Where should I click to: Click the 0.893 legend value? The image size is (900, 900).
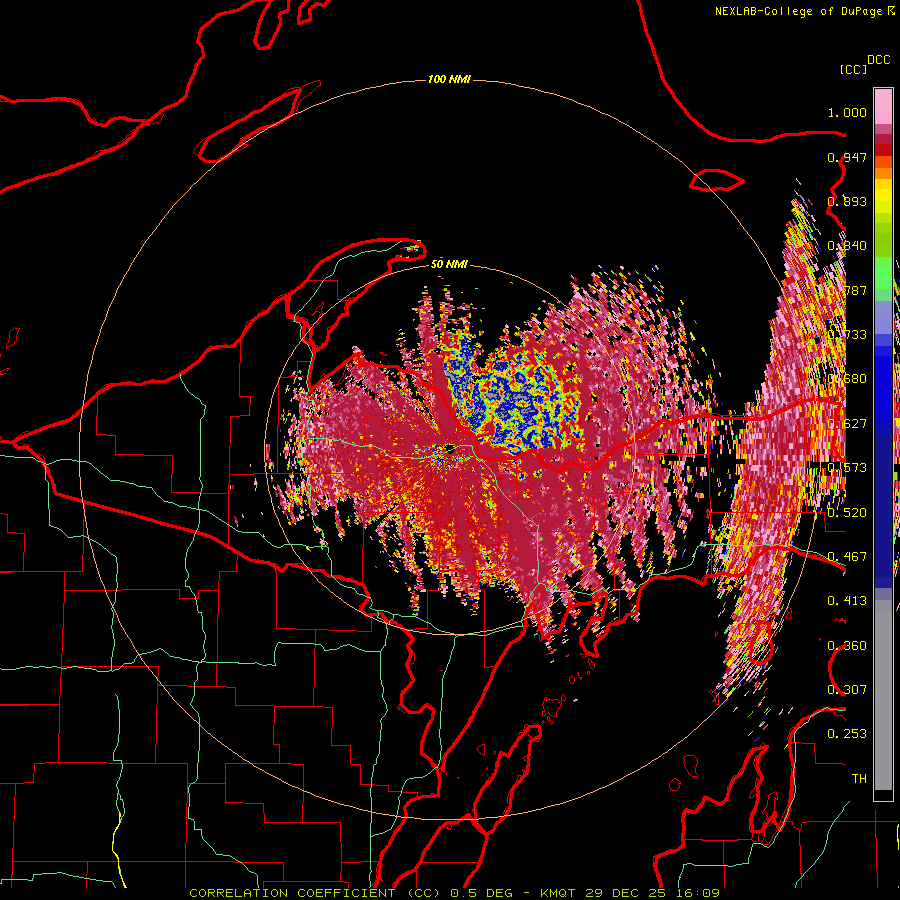(x=847, y=201)
